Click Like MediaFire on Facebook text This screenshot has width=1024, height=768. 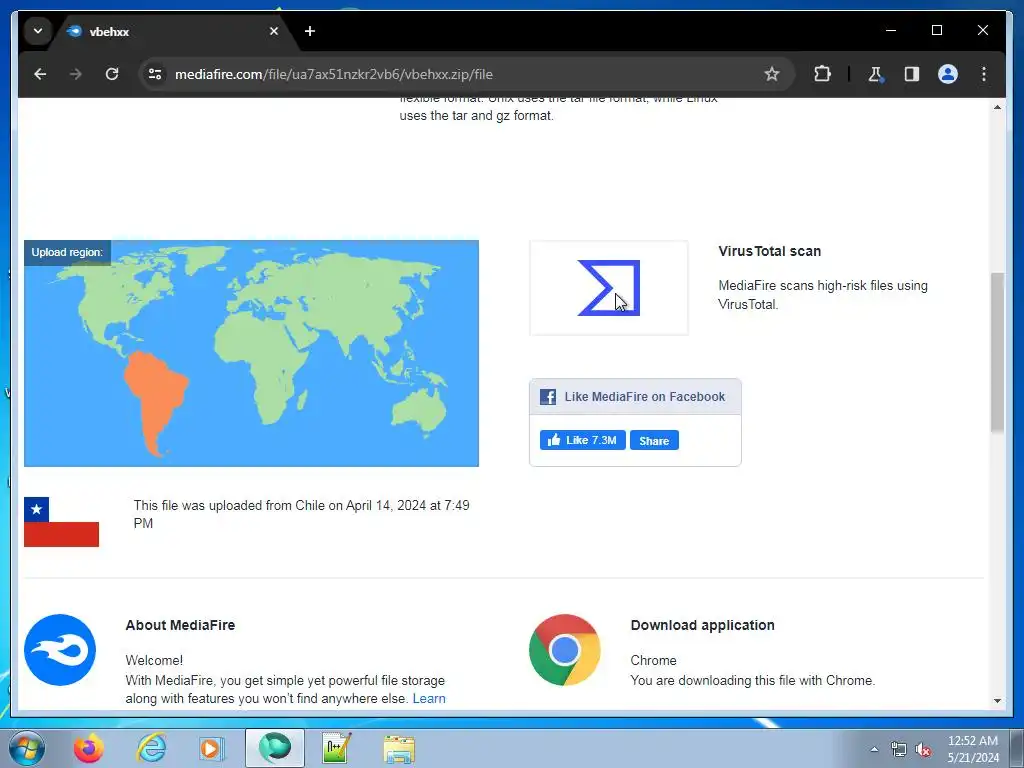pos(645,396)
